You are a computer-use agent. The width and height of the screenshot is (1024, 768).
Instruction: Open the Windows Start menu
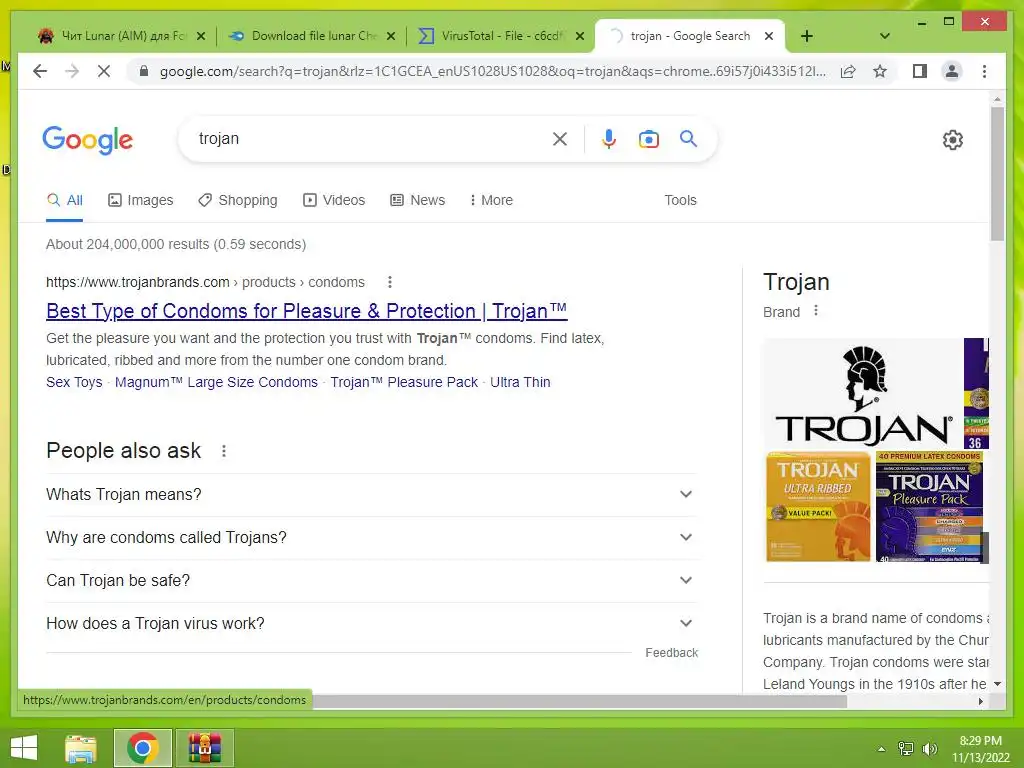24,748
